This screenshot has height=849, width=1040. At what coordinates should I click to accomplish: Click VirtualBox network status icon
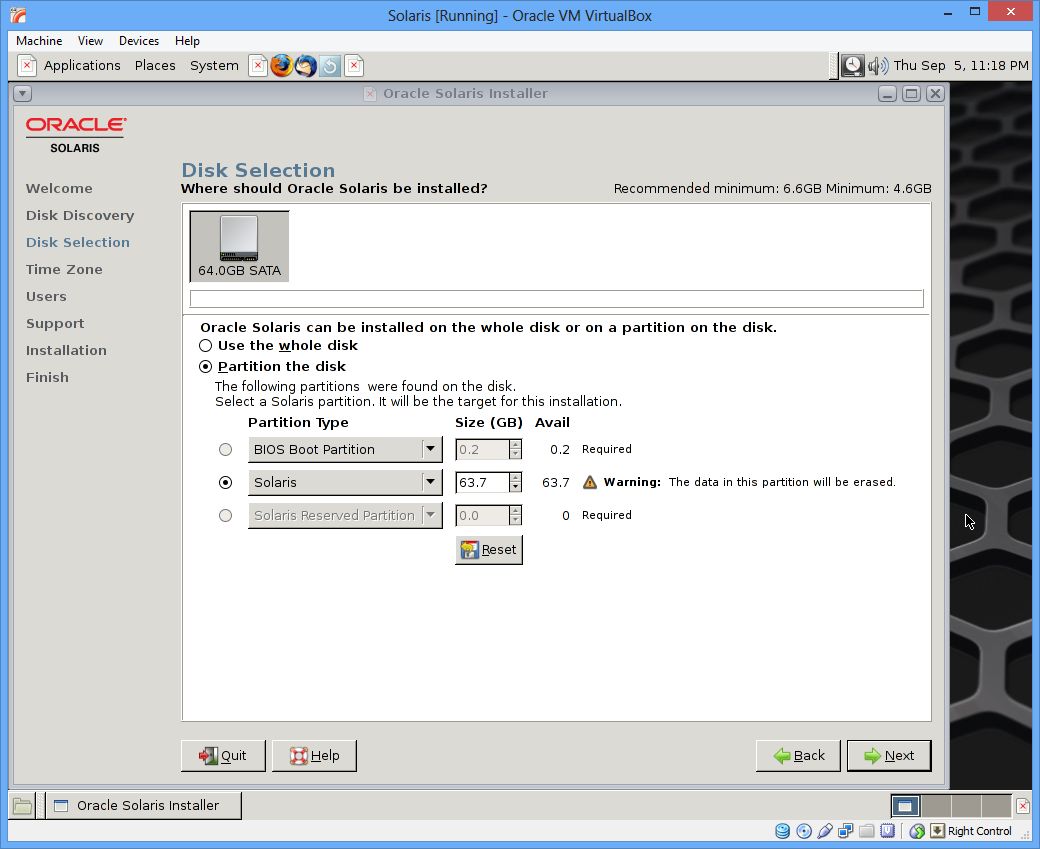(845, 831)
